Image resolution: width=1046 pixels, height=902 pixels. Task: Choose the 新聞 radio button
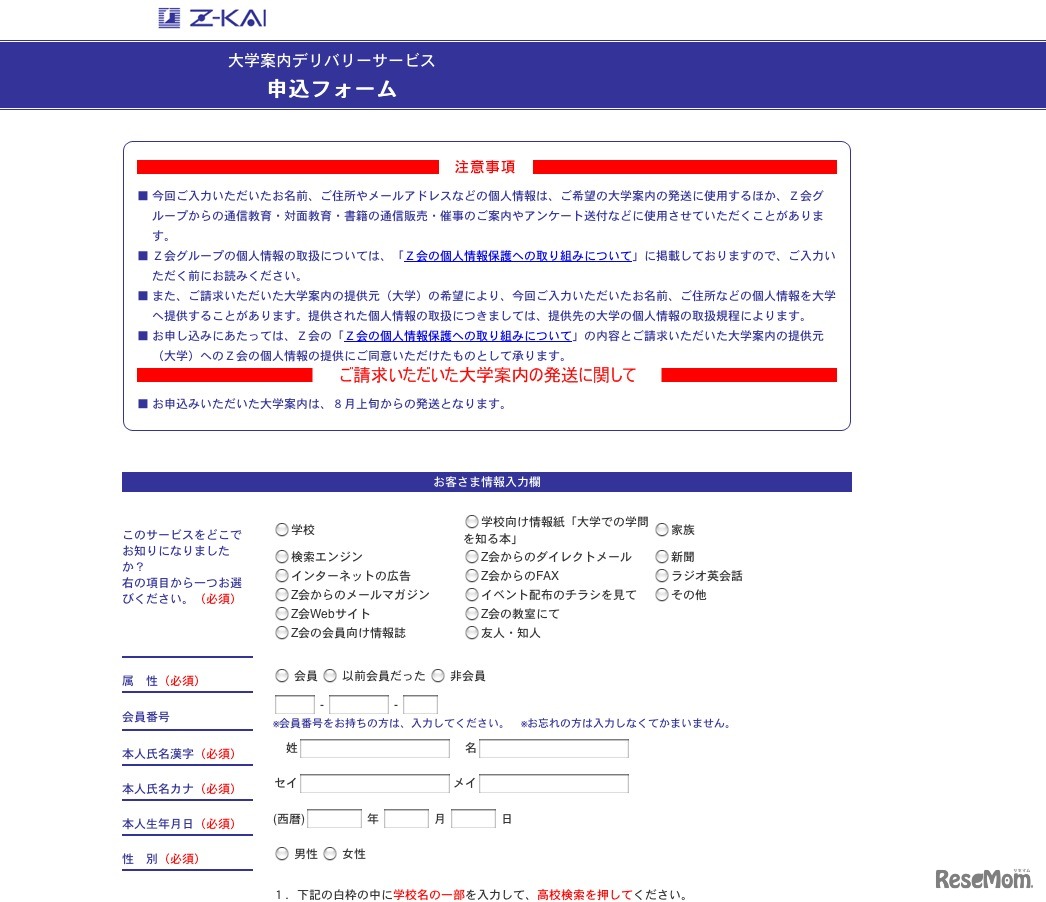(662, 556)
